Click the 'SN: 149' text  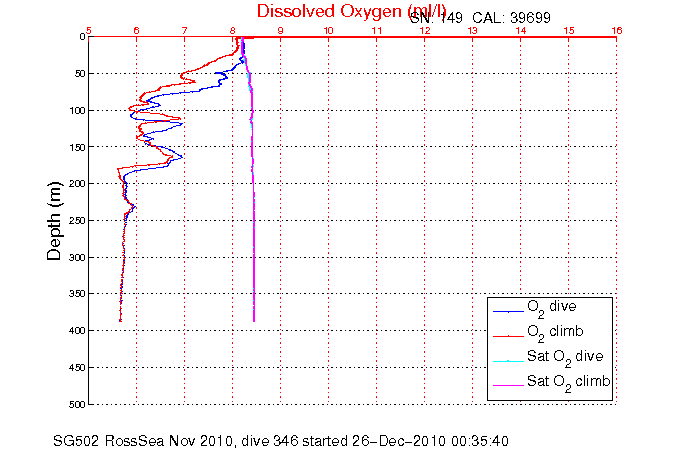pyautogui.click(x=436, y=18)
